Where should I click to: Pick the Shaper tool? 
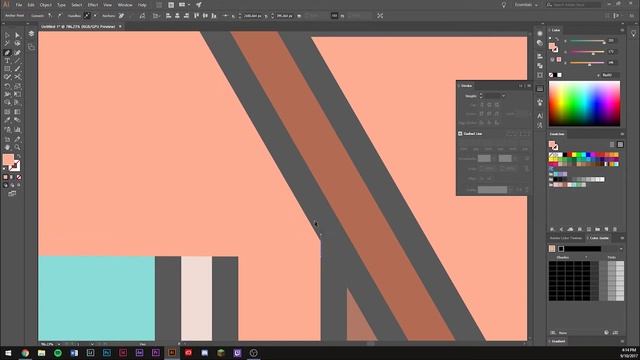point(7,77)
